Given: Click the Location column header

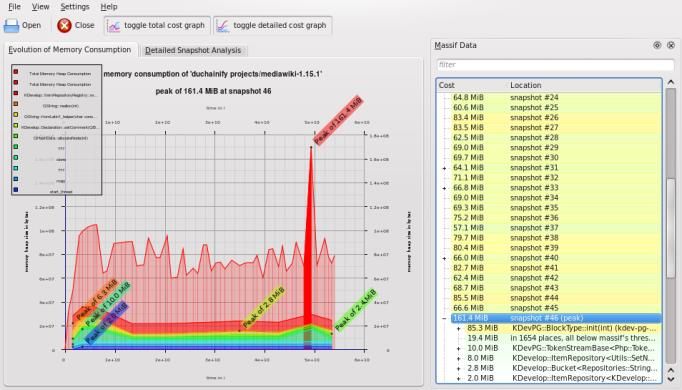Looking at the screenshot, I should pos(585,85).
